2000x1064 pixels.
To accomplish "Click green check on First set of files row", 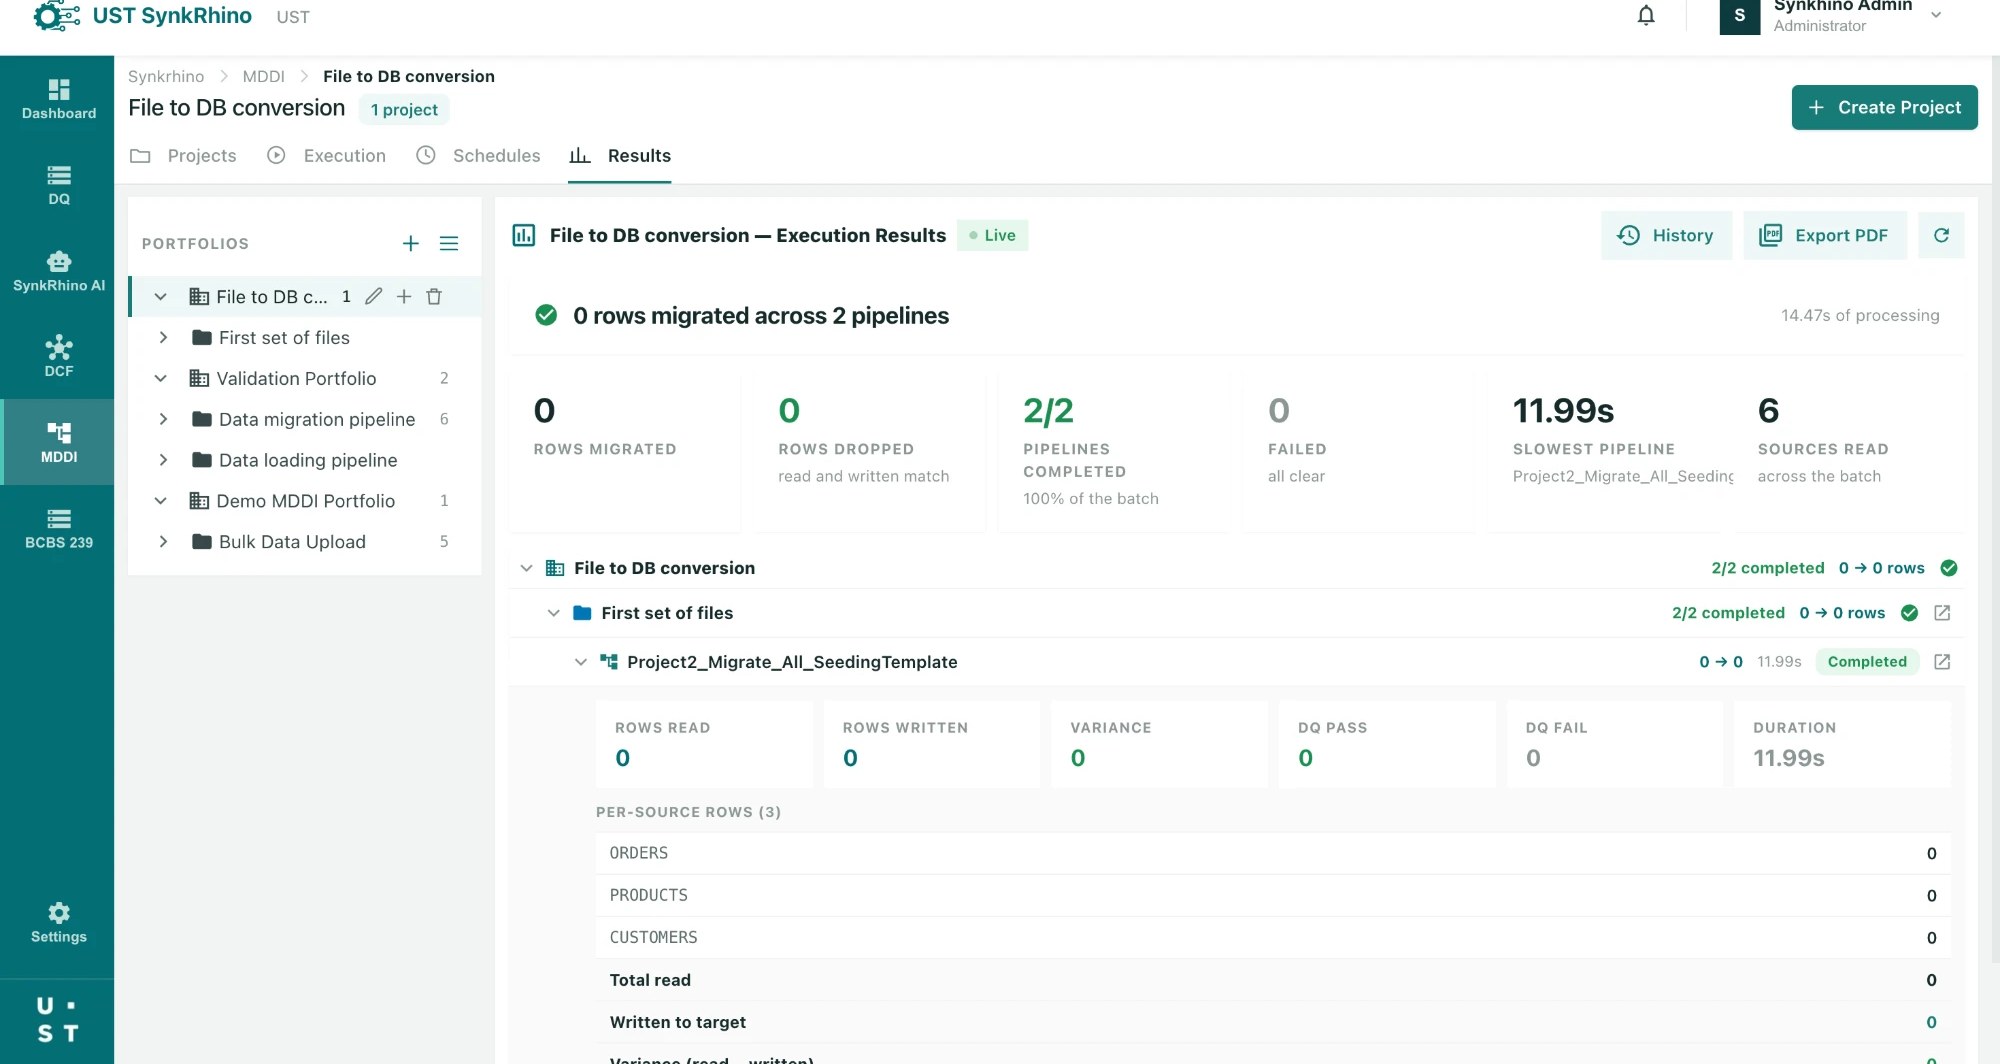I will 1909,613.
